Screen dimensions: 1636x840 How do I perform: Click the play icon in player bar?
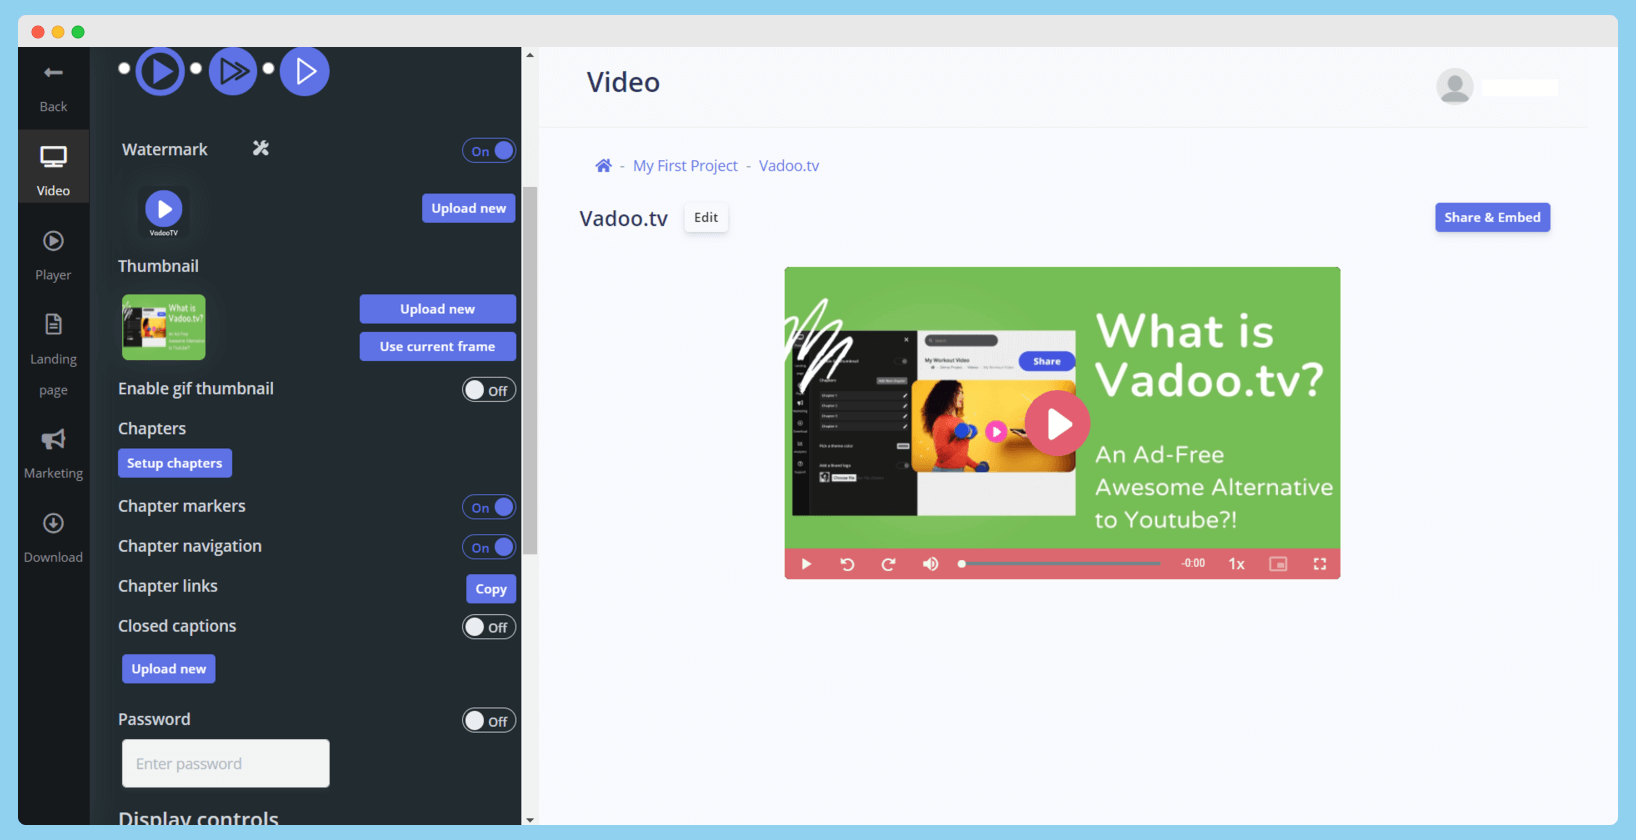[x=806, y=564]
